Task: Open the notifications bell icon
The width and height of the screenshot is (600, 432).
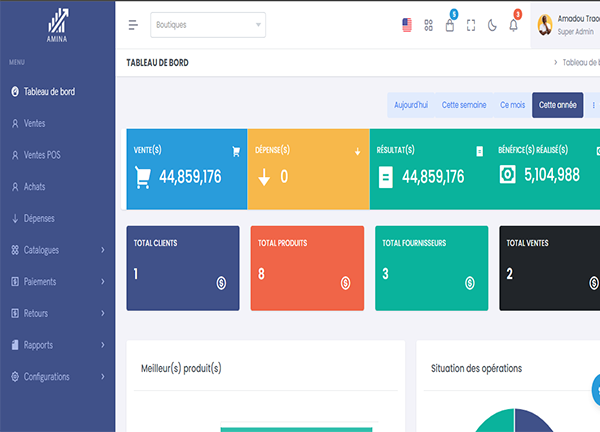Action: pyautogui.click(x=513, y=25)
